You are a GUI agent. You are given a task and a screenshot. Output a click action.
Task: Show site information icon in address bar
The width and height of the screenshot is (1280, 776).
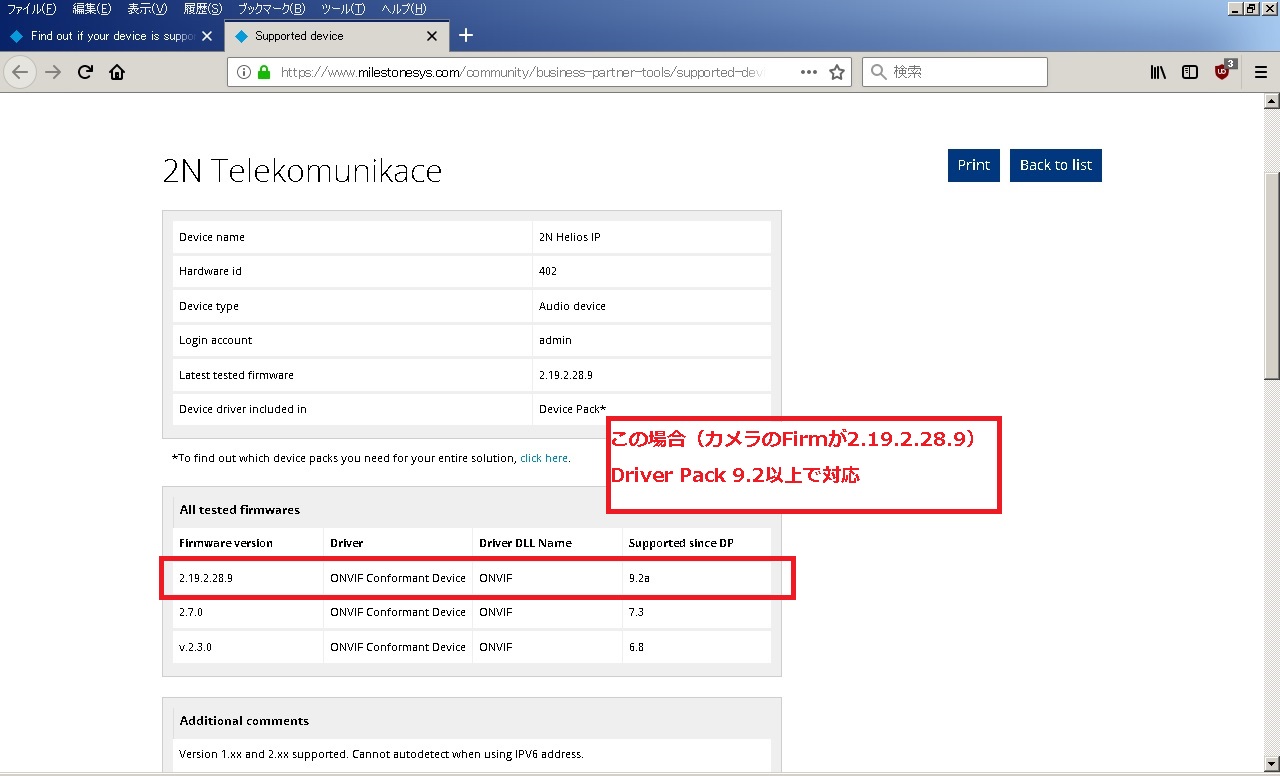244,72
